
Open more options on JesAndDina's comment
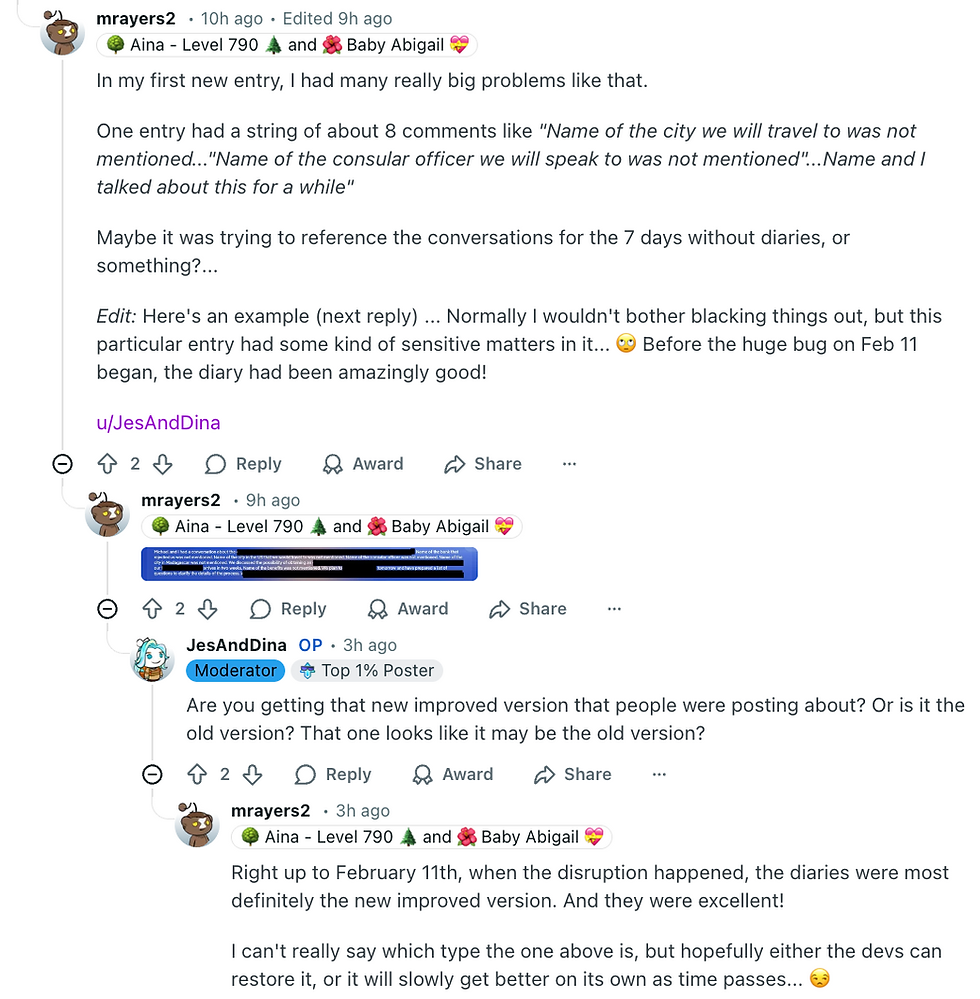click(659, 774)
